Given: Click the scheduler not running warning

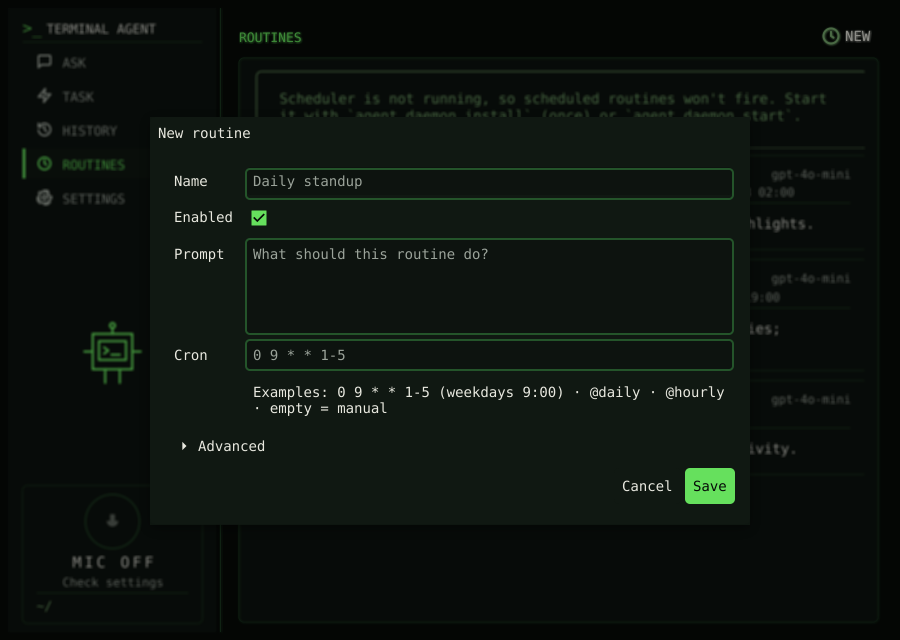Looking at the screenshot, I should click(552, 107).
